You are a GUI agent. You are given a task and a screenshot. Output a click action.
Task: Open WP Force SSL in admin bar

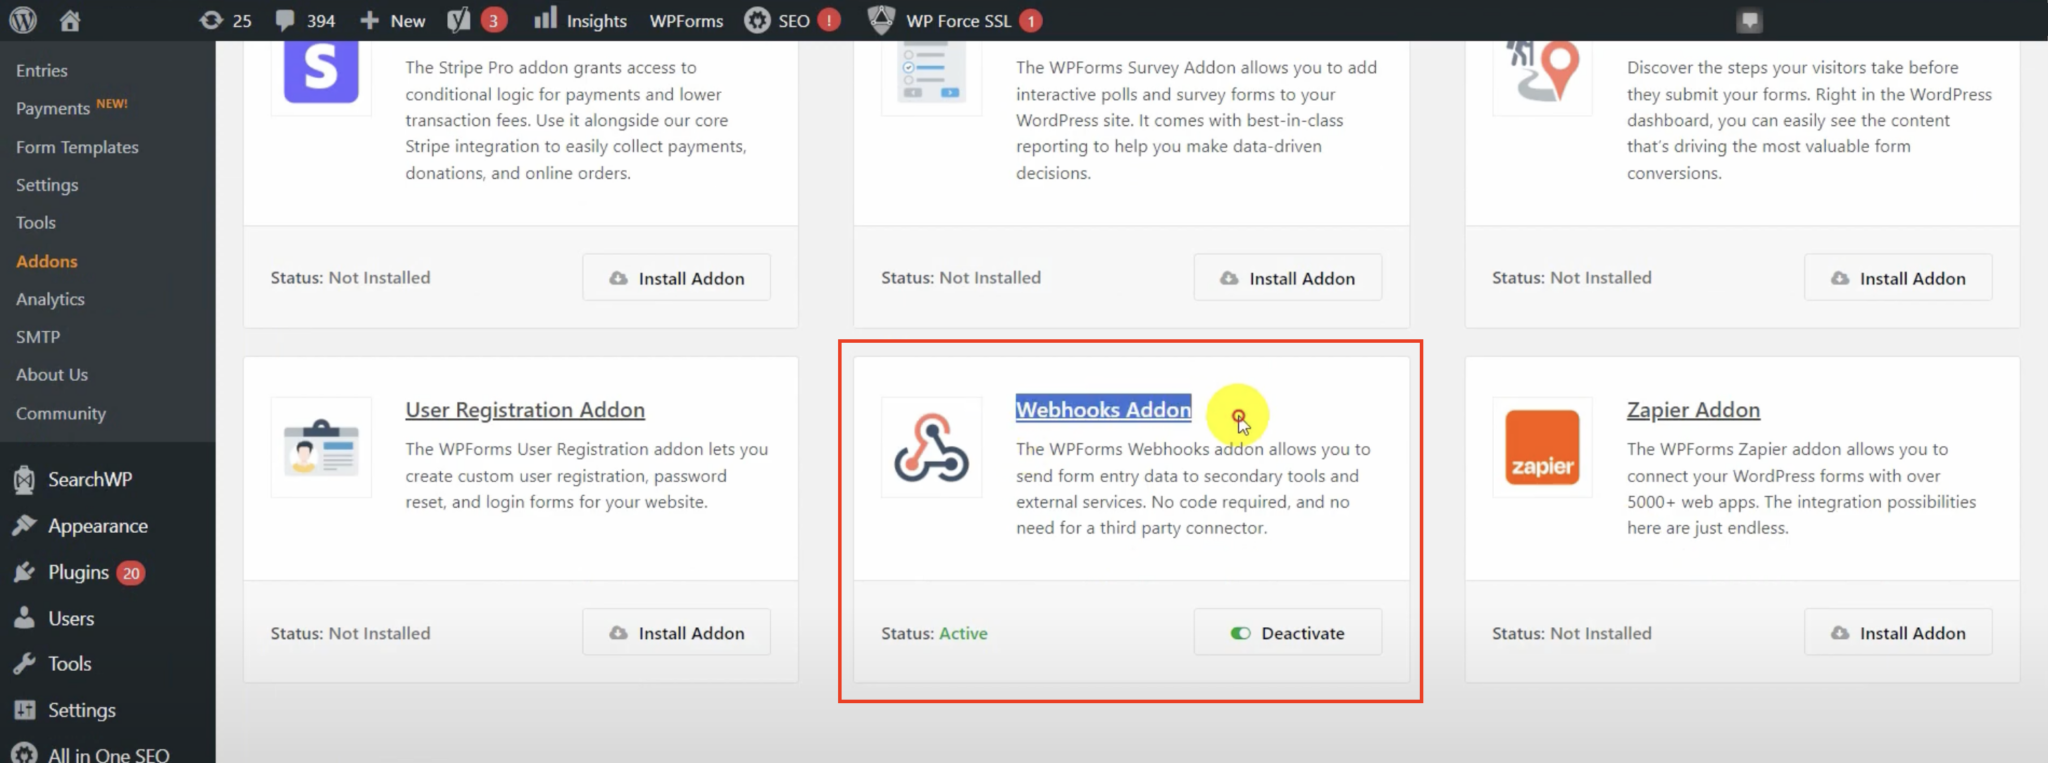940,20
